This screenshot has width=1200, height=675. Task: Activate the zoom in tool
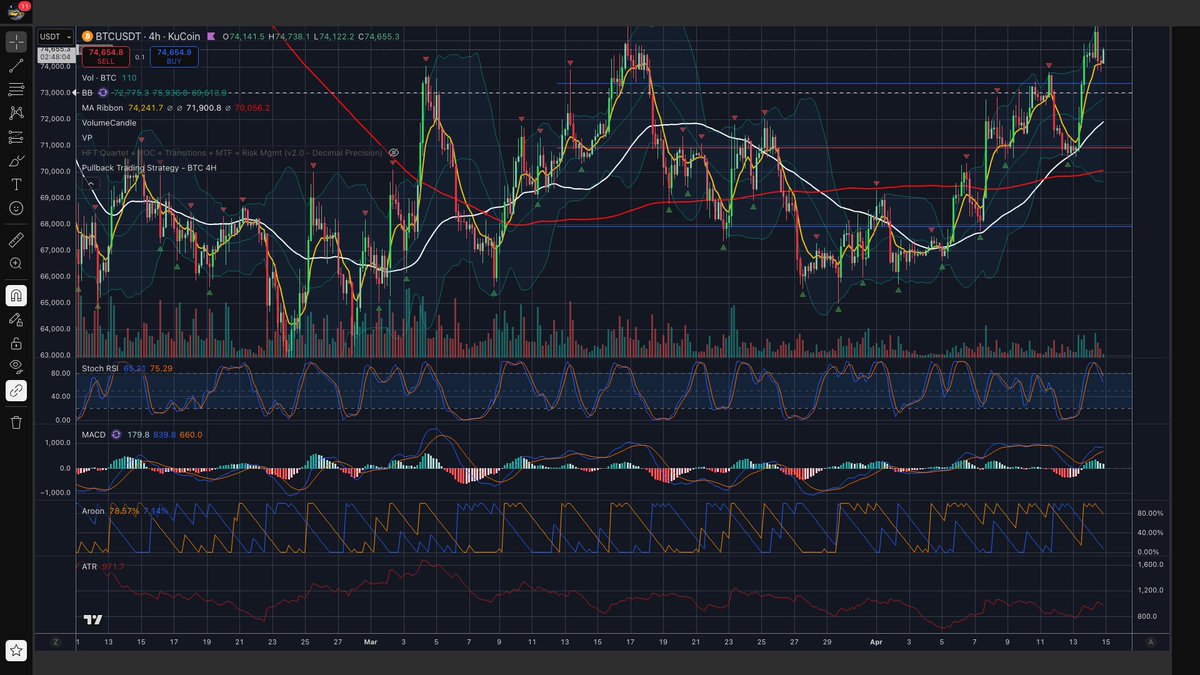point(16,263)
